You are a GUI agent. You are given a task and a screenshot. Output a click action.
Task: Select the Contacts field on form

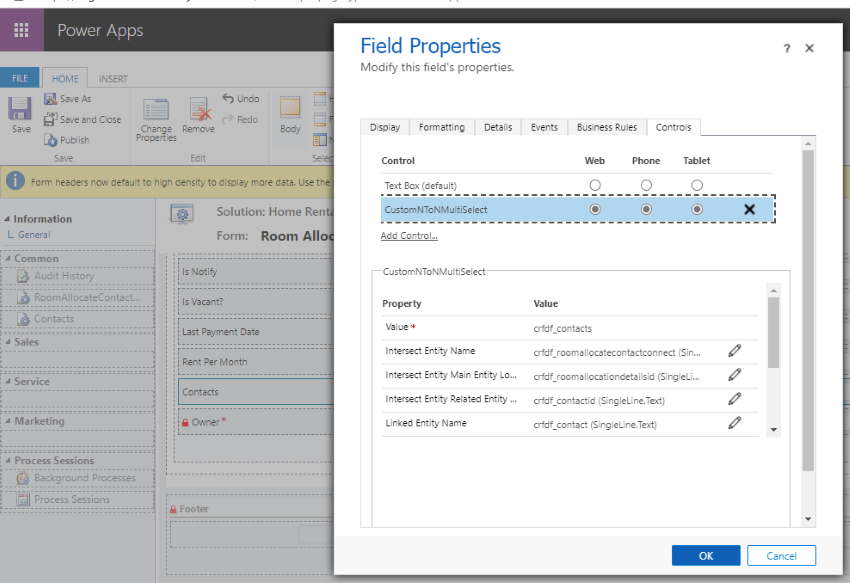pos(256,392)
